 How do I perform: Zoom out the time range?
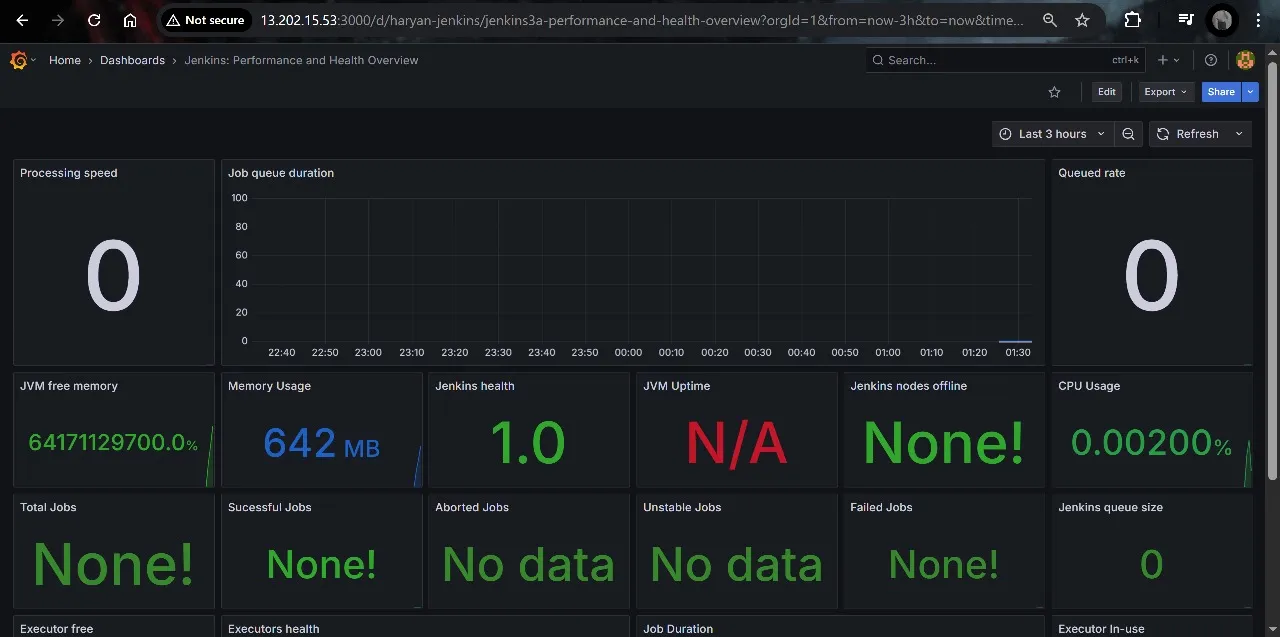click(x=1129, y=134)
